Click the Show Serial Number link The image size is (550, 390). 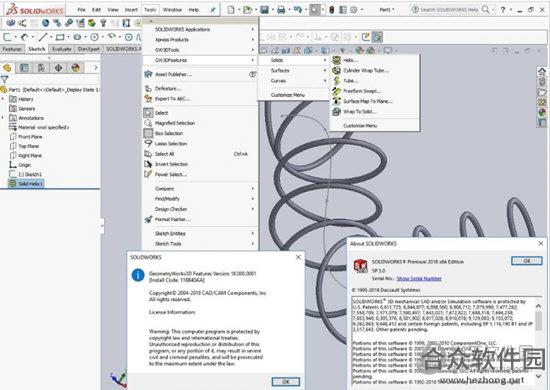[419, 278]
